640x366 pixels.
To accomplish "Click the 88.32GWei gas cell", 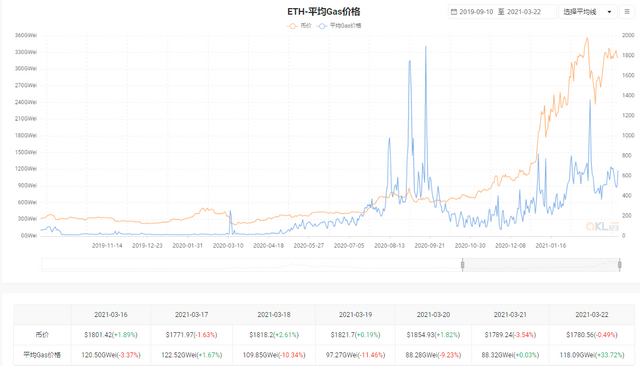I will coord(510,355).
